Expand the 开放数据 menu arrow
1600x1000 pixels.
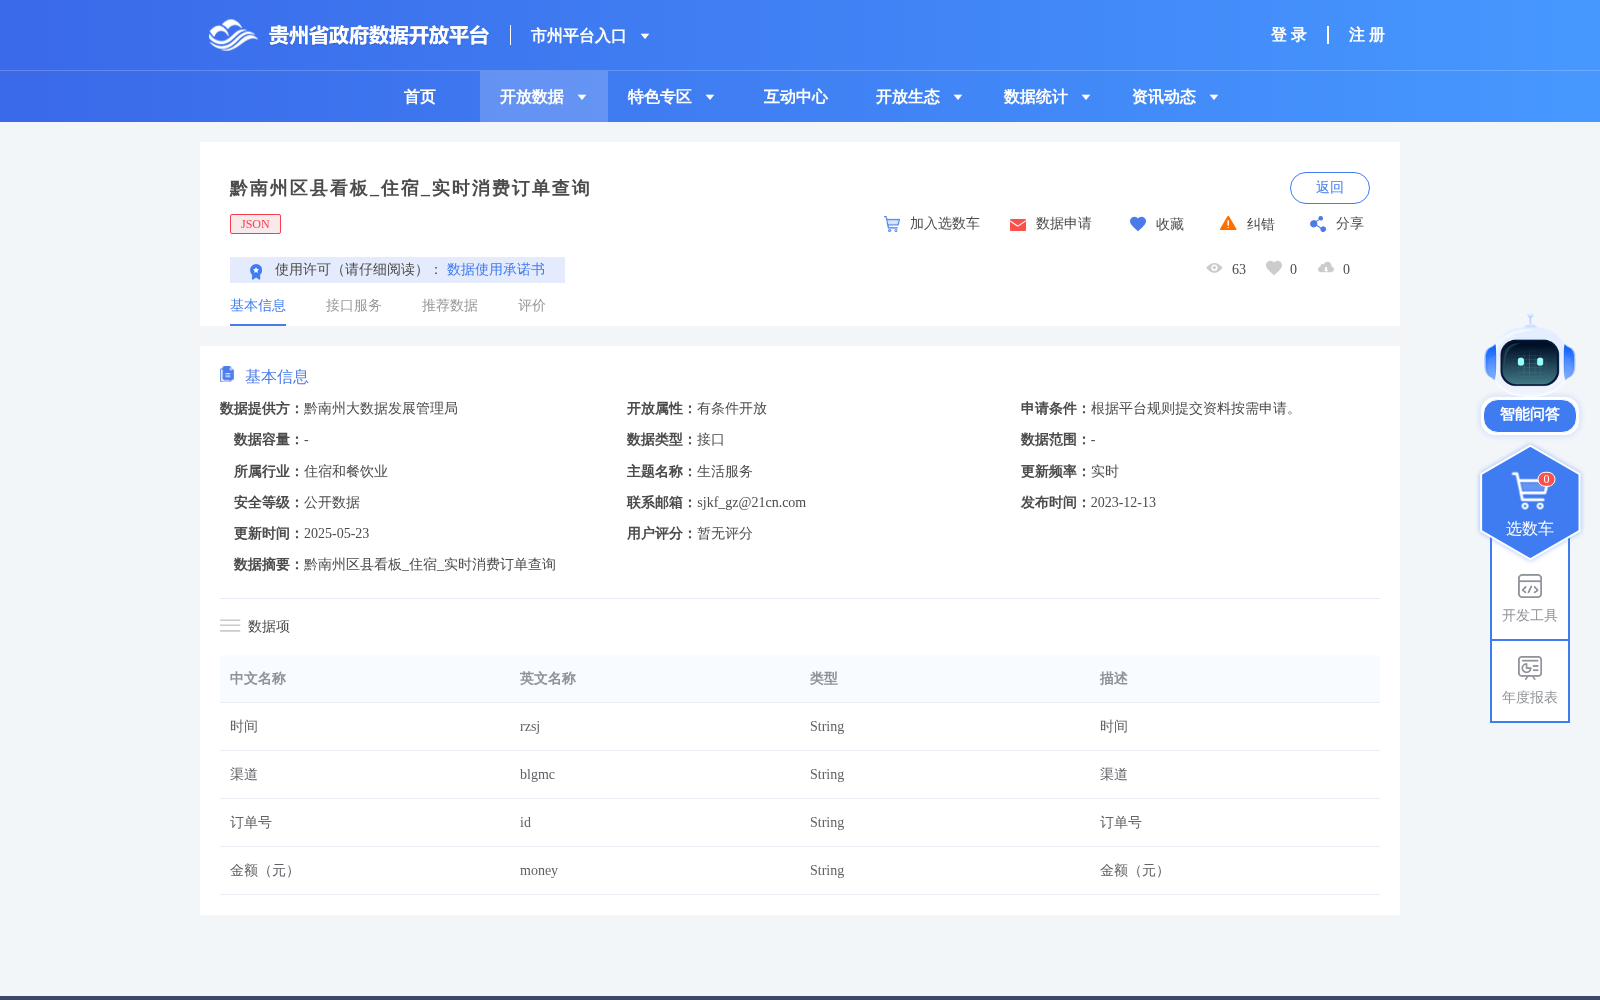[x=582, y=97]
